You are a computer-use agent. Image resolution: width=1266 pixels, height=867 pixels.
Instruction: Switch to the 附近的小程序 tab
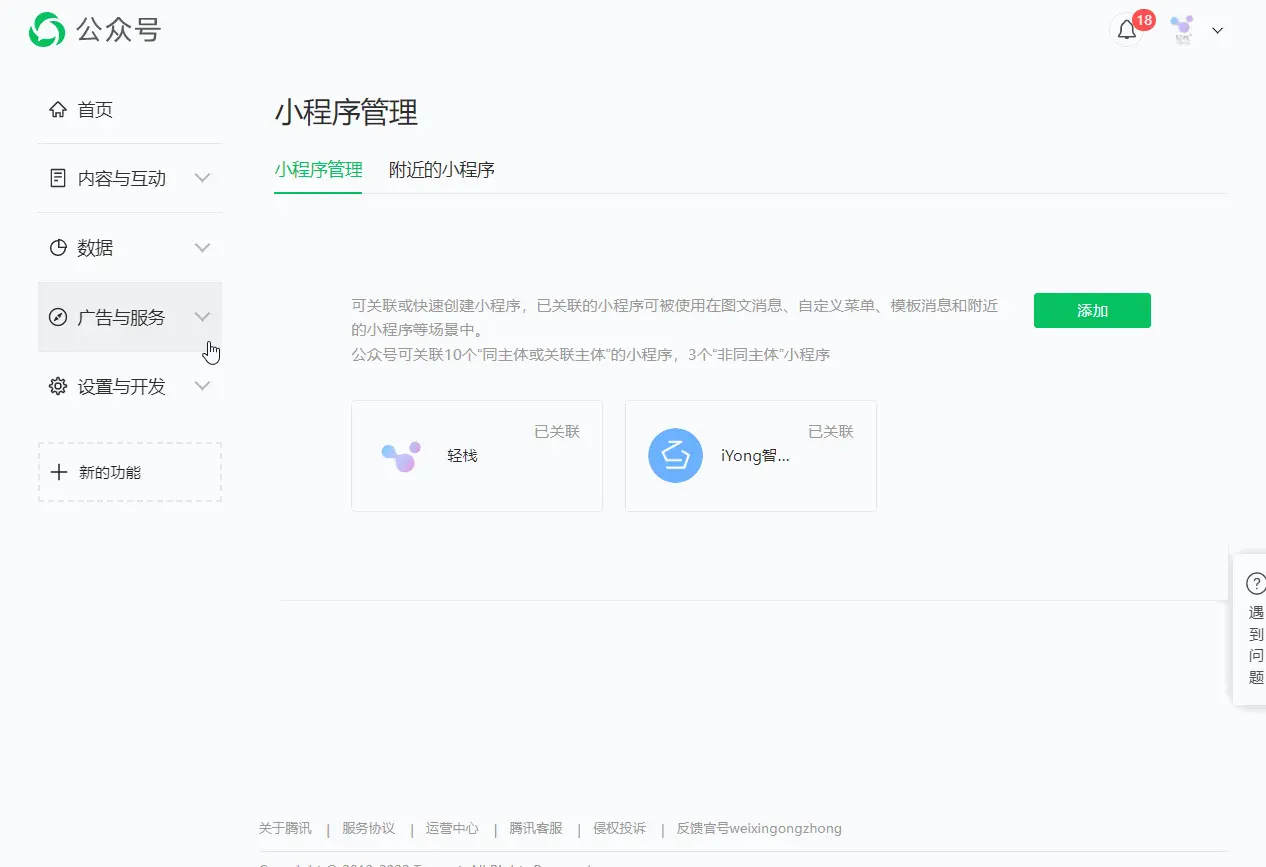coord(441,170)
